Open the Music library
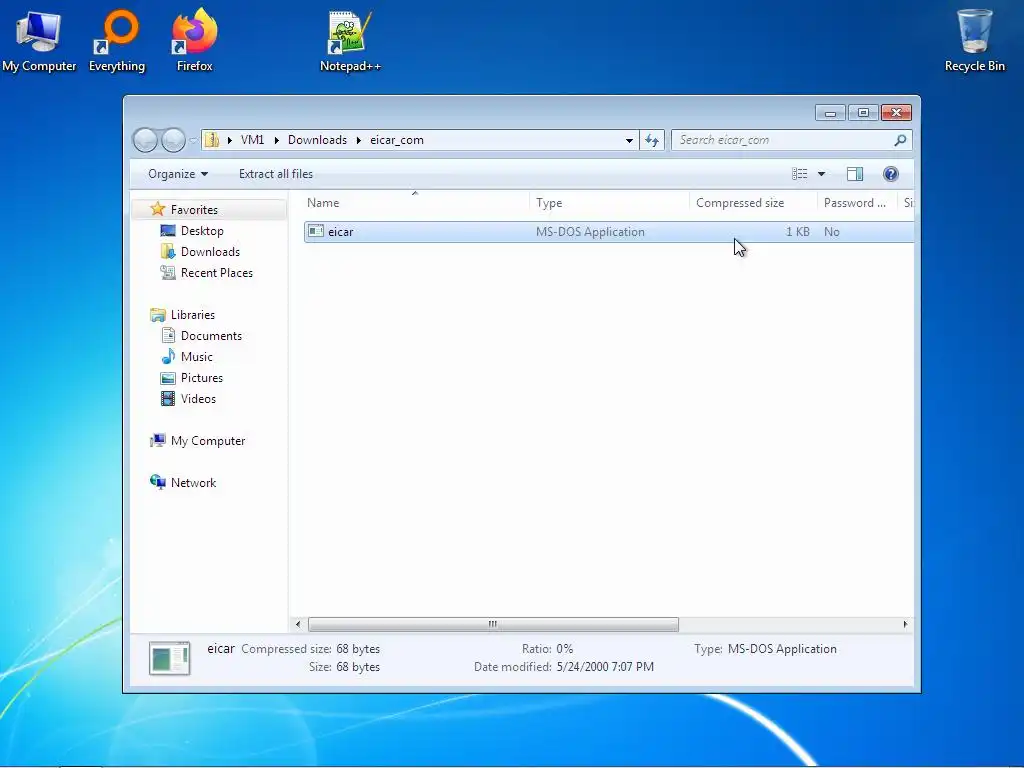 197,356
